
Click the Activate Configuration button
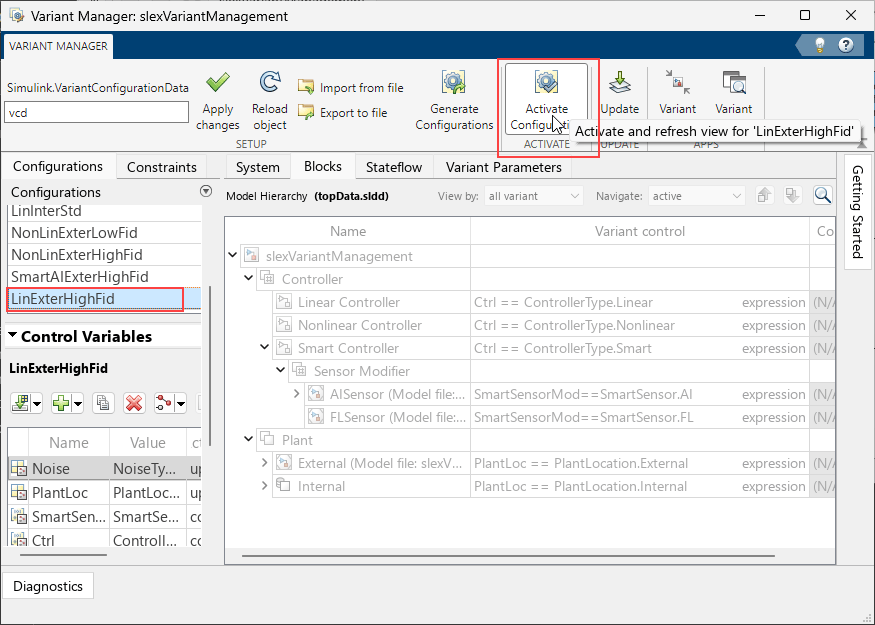(546, 99)
